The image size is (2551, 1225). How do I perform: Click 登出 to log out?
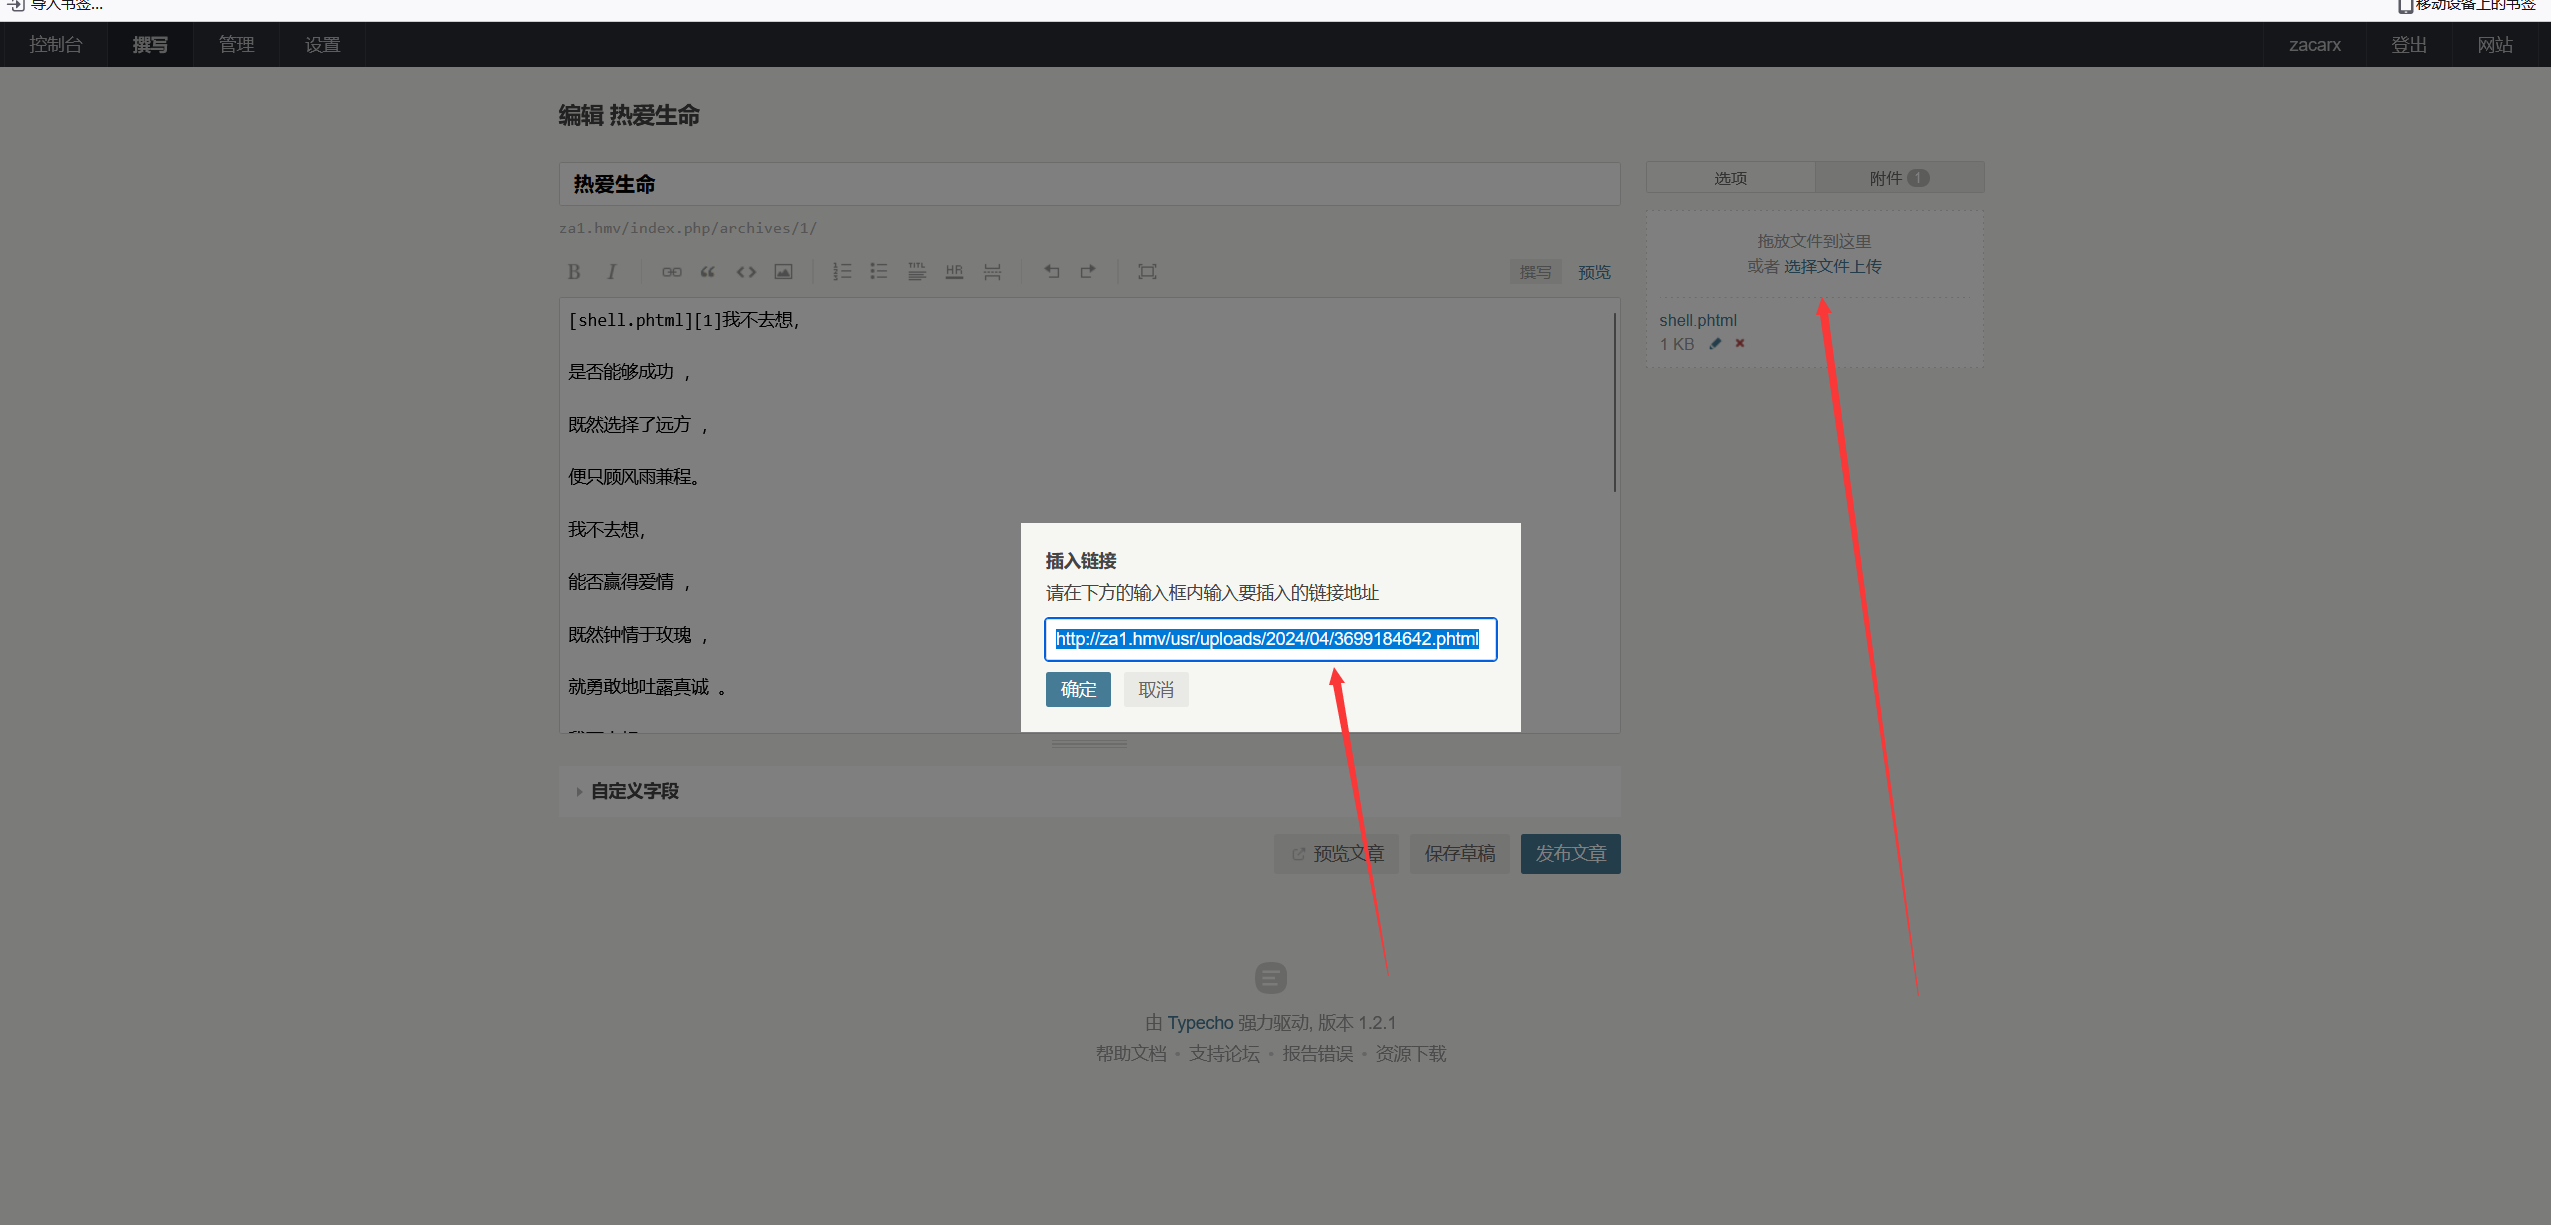(x=2409, y=45)
